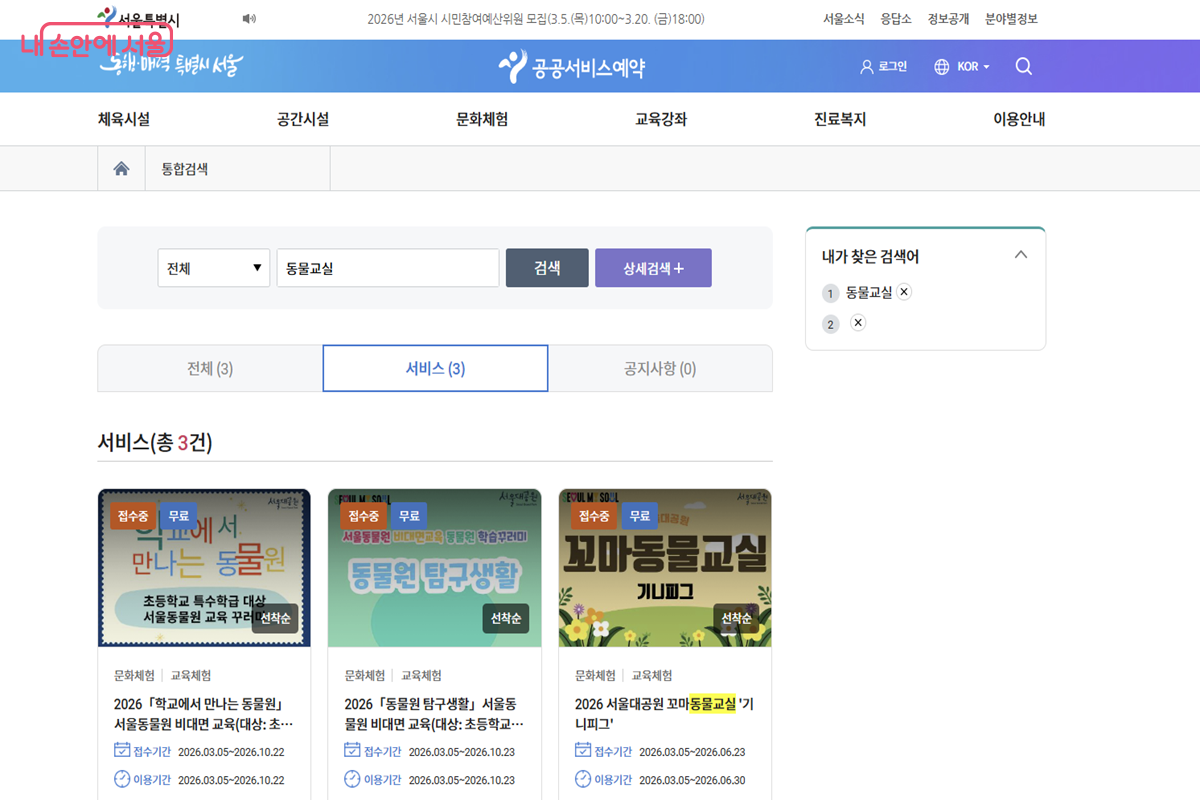
Task: Click the 검색 search button
Action: (547, 267)
